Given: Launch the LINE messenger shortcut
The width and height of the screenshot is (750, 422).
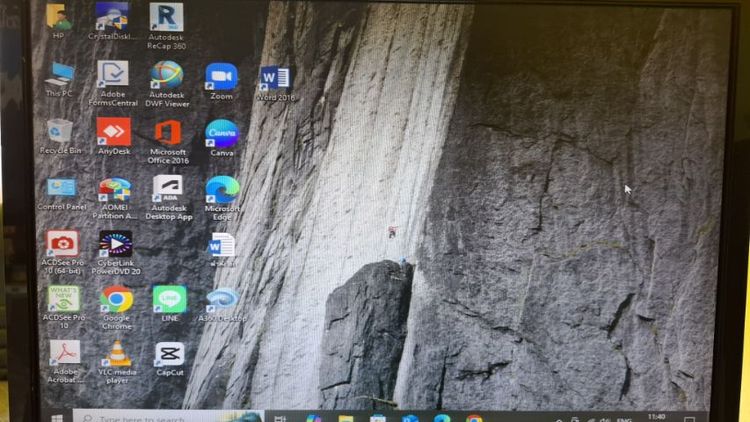Looking at the screenshot, I should tap(169, 303).
